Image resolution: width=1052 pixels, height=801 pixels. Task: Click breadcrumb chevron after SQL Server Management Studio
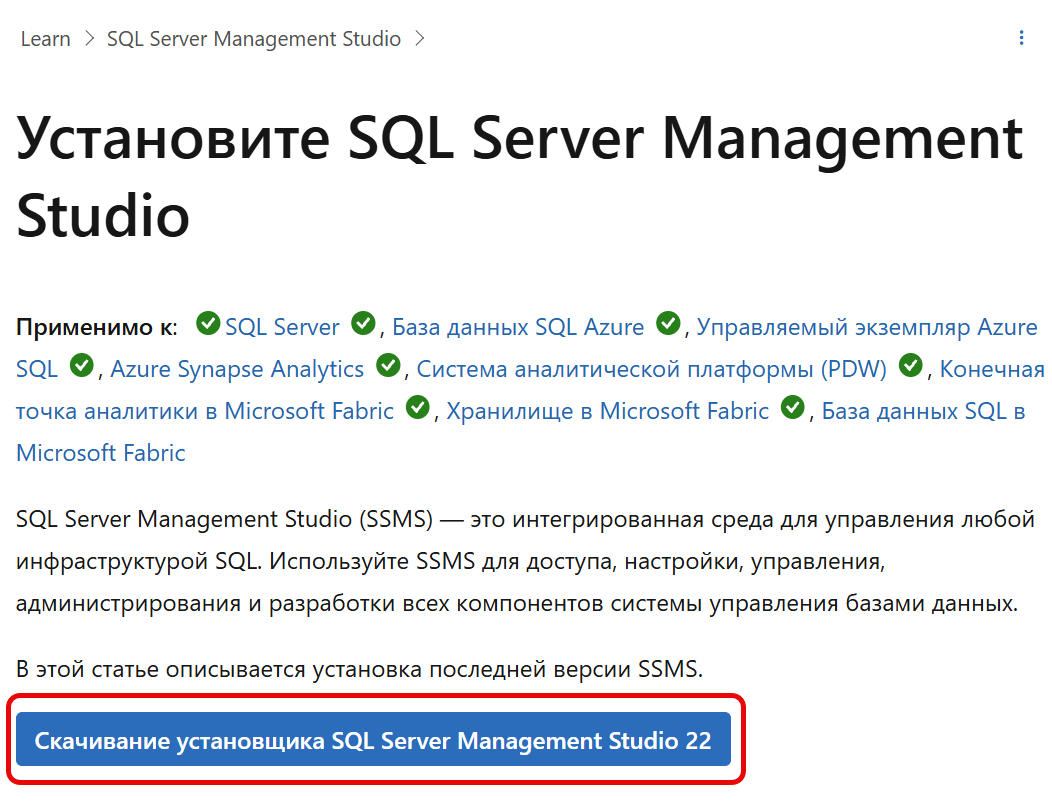pos(420,39)
